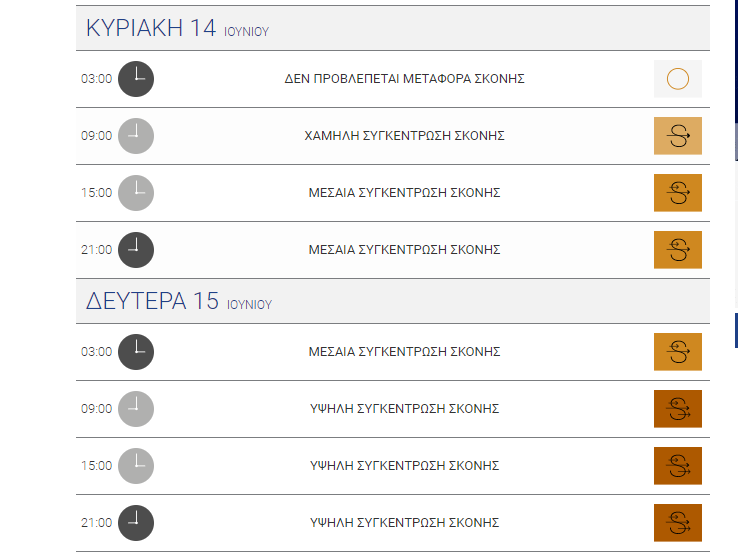Click ΜΕΣΑΙΑ ΣΥΓΚΕΝΤΡΩΣΗ ΣΚΟΝΗΣ at Sunday 15:00
The image size is (738, 552).
[404, 192]
